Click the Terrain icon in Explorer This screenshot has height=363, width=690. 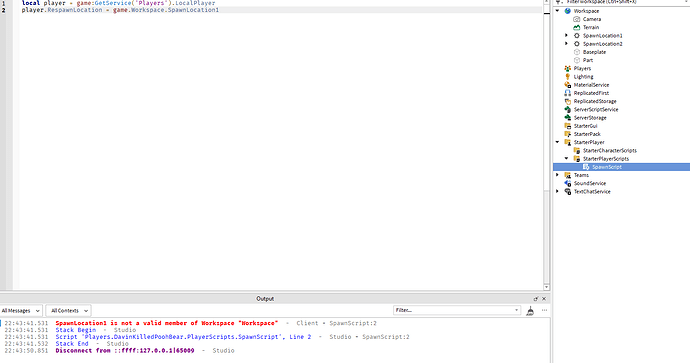coord(577,27)
